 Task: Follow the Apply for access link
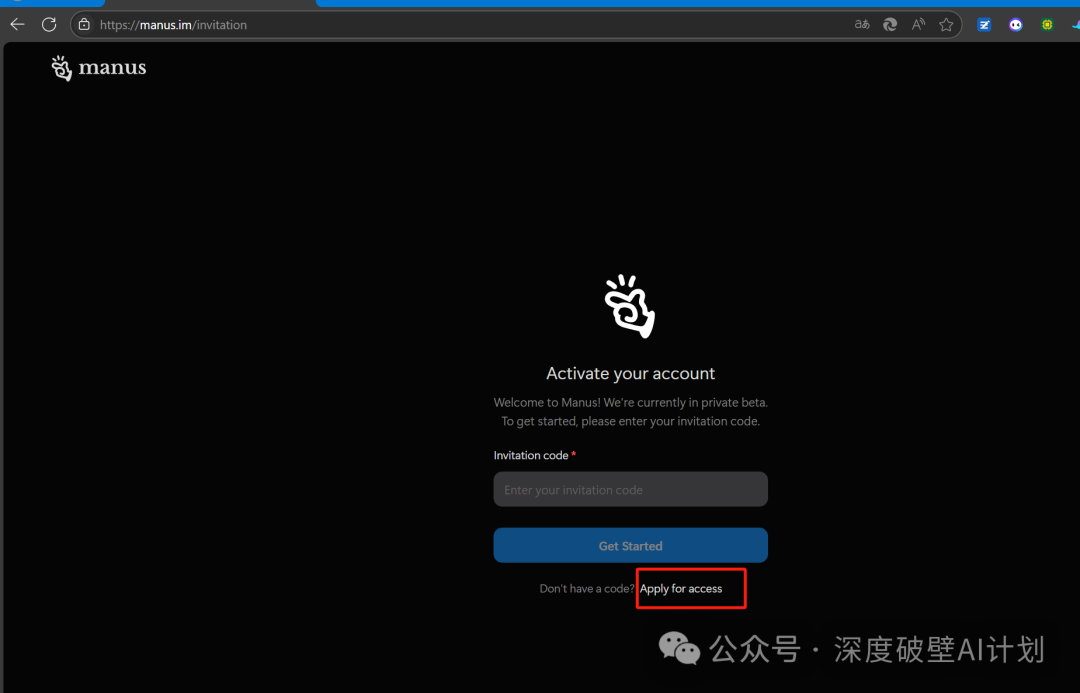click(x=681, y=588)
